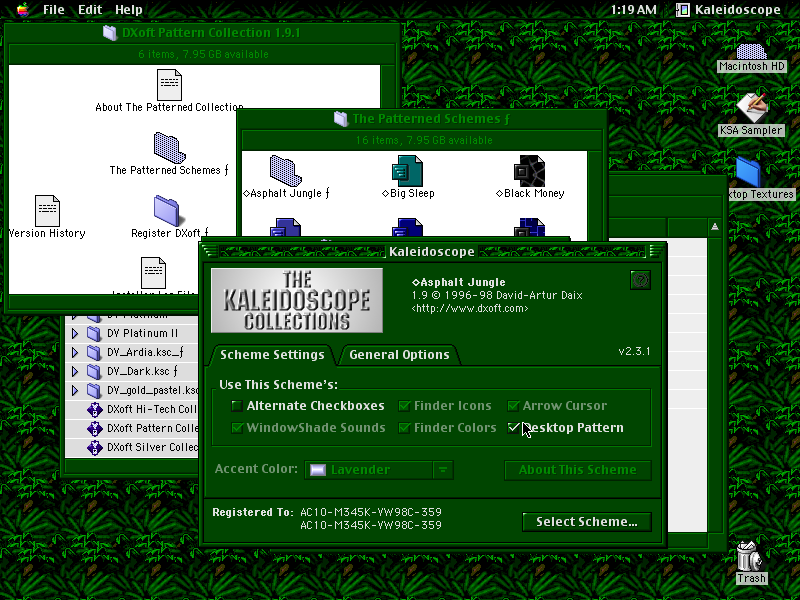Click the Trash icon
Screen dimensions: 800x600
(x=749, y=557)
